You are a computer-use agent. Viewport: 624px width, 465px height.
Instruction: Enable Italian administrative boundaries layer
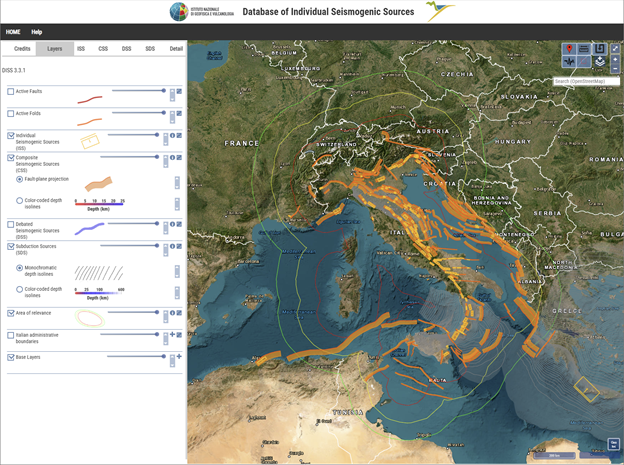click(x=11, y=335)
